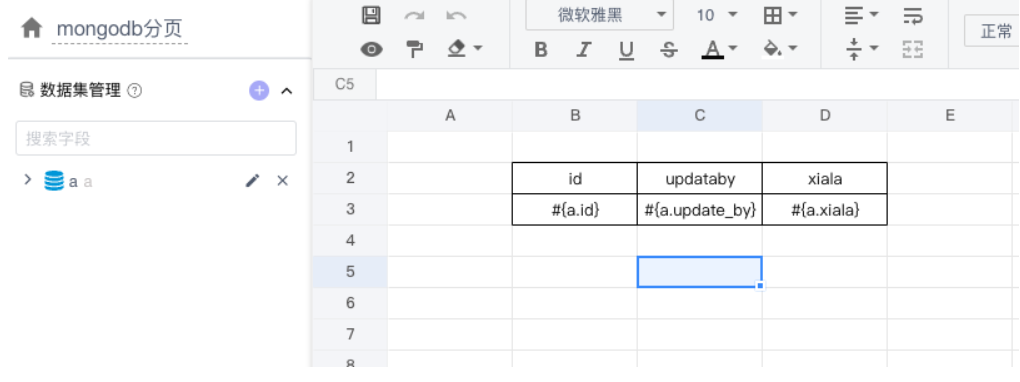Open the fill color dropdown
Screen dimensions: 1020x382
780,49
